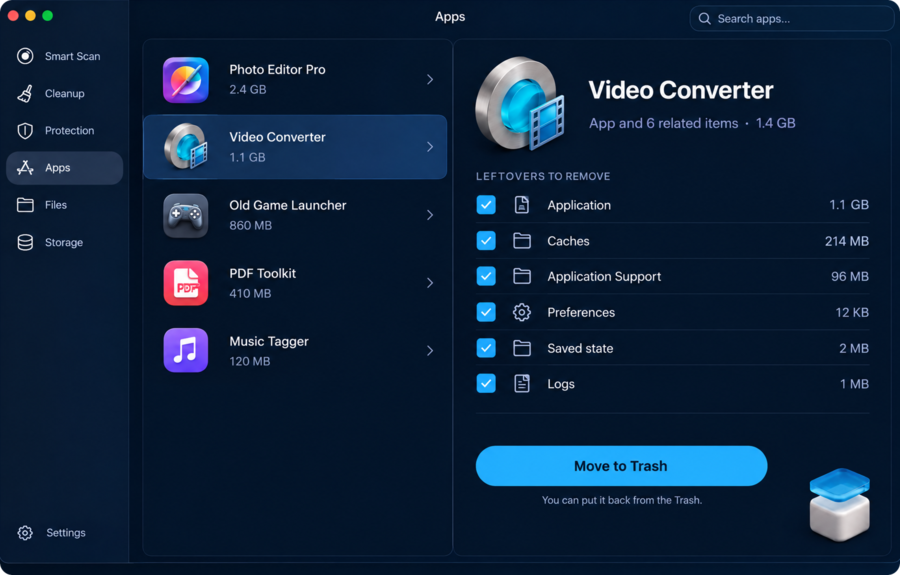This screenshot has height=575, width=900.
Task: Click the Application Support folder icon
Action: pyautogui.click(x=521, y=276)
